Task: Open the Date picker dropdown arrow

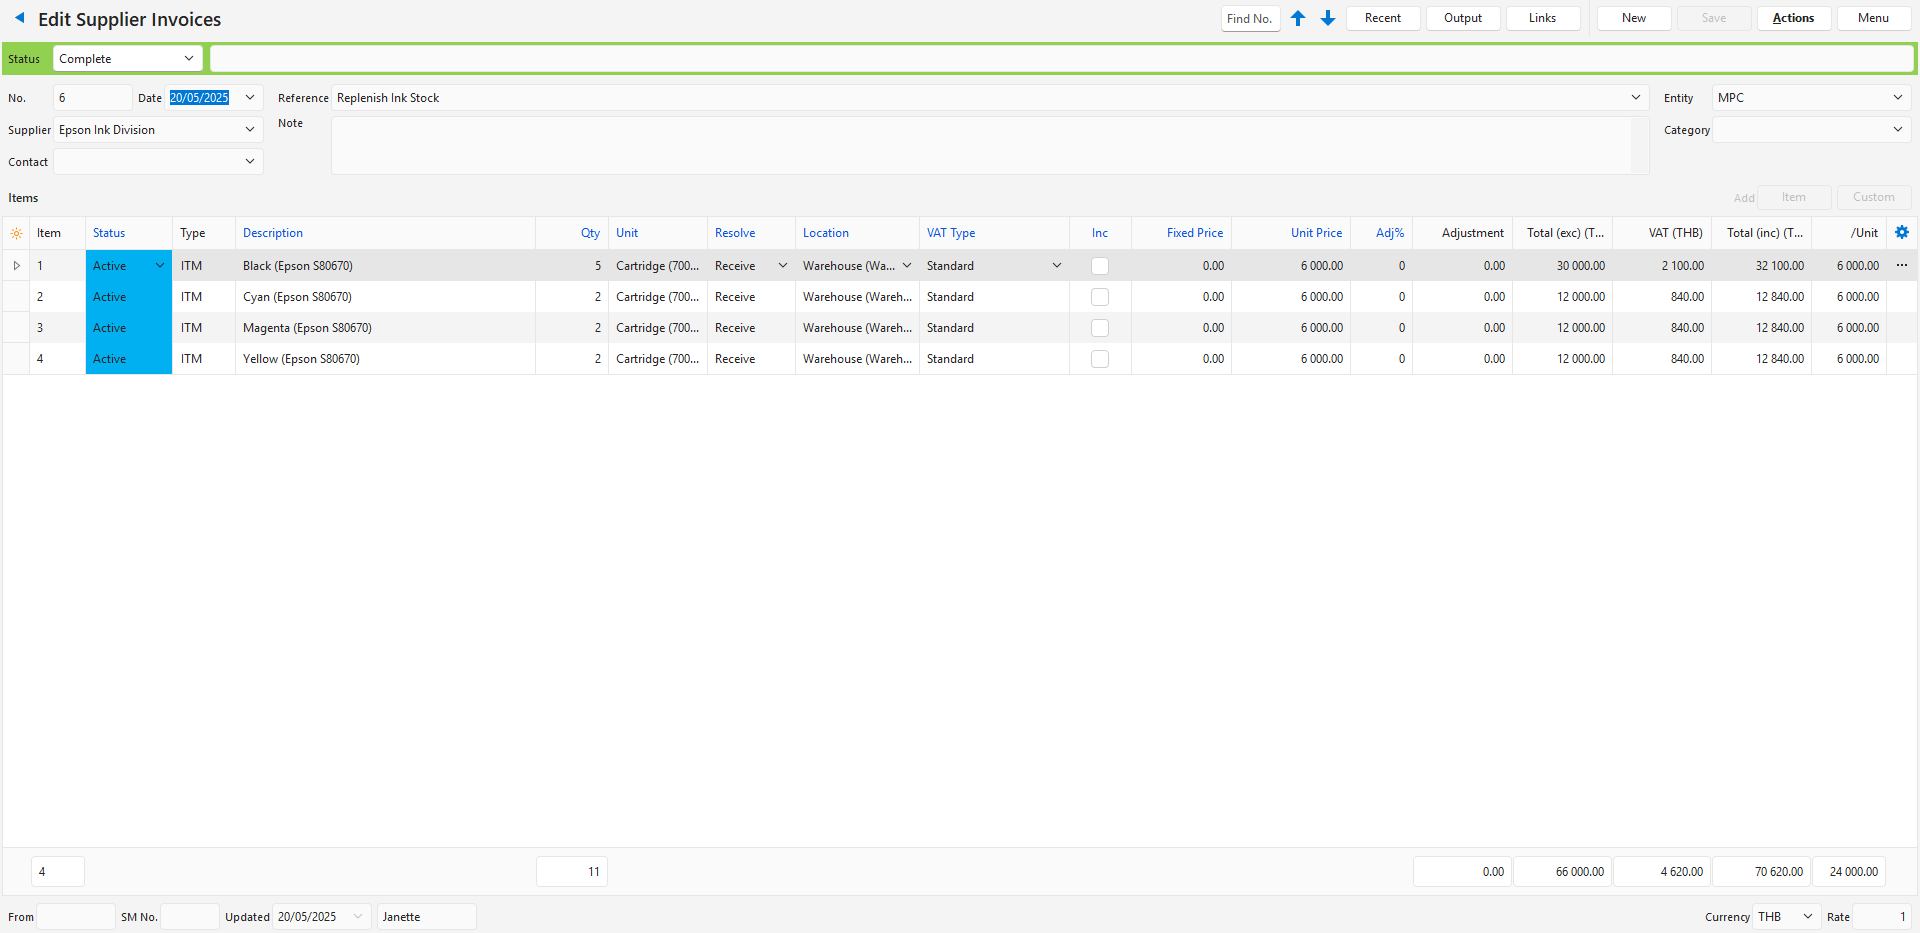Action: 250,97
